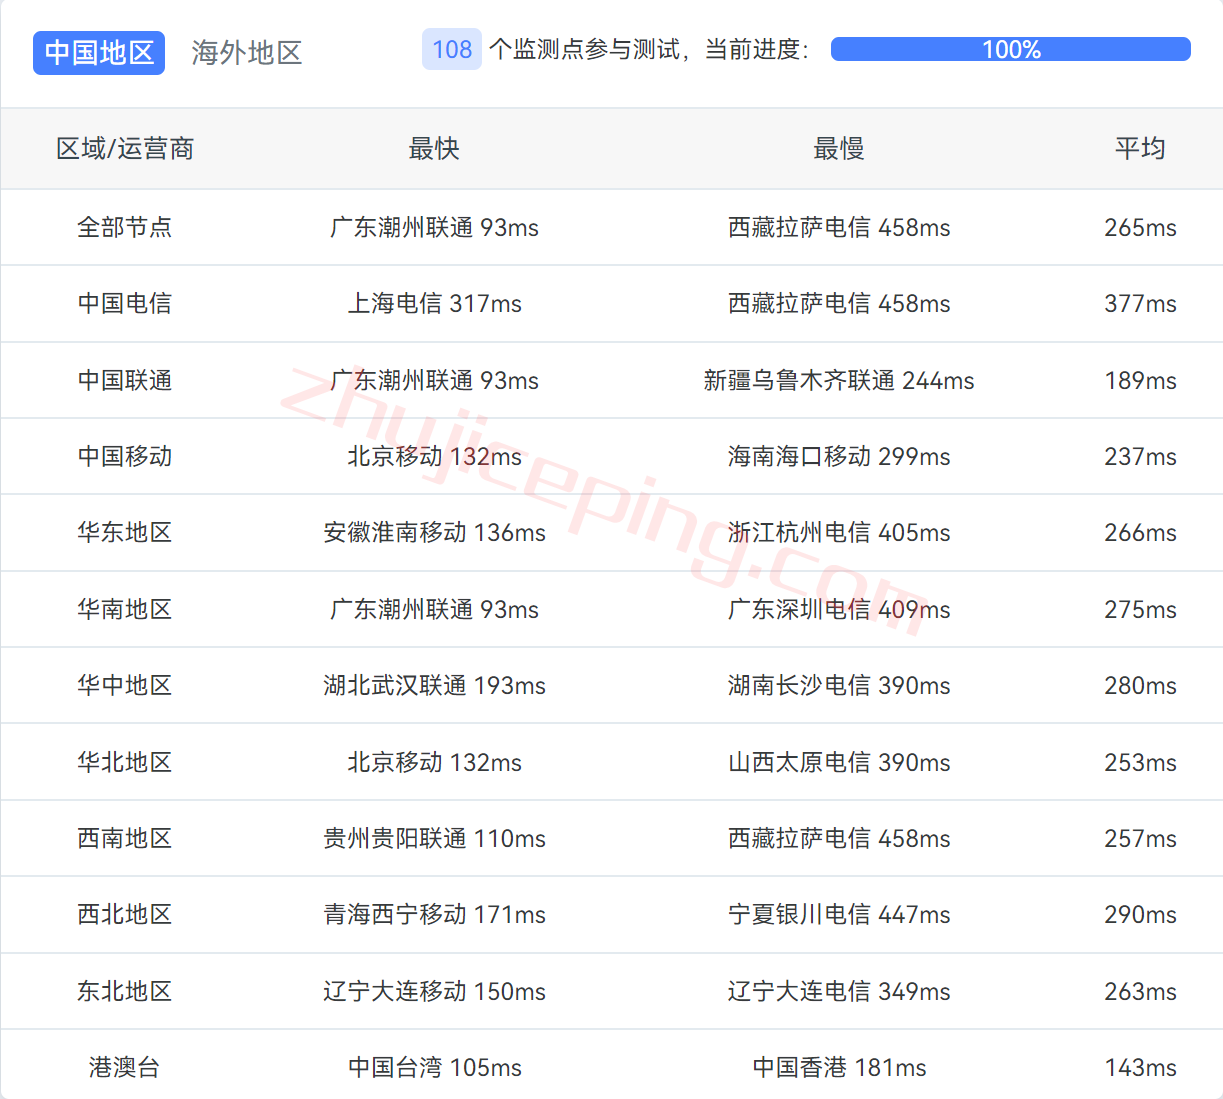Click 安徽淮南移动 136ms cell

(x=434, y=532)
